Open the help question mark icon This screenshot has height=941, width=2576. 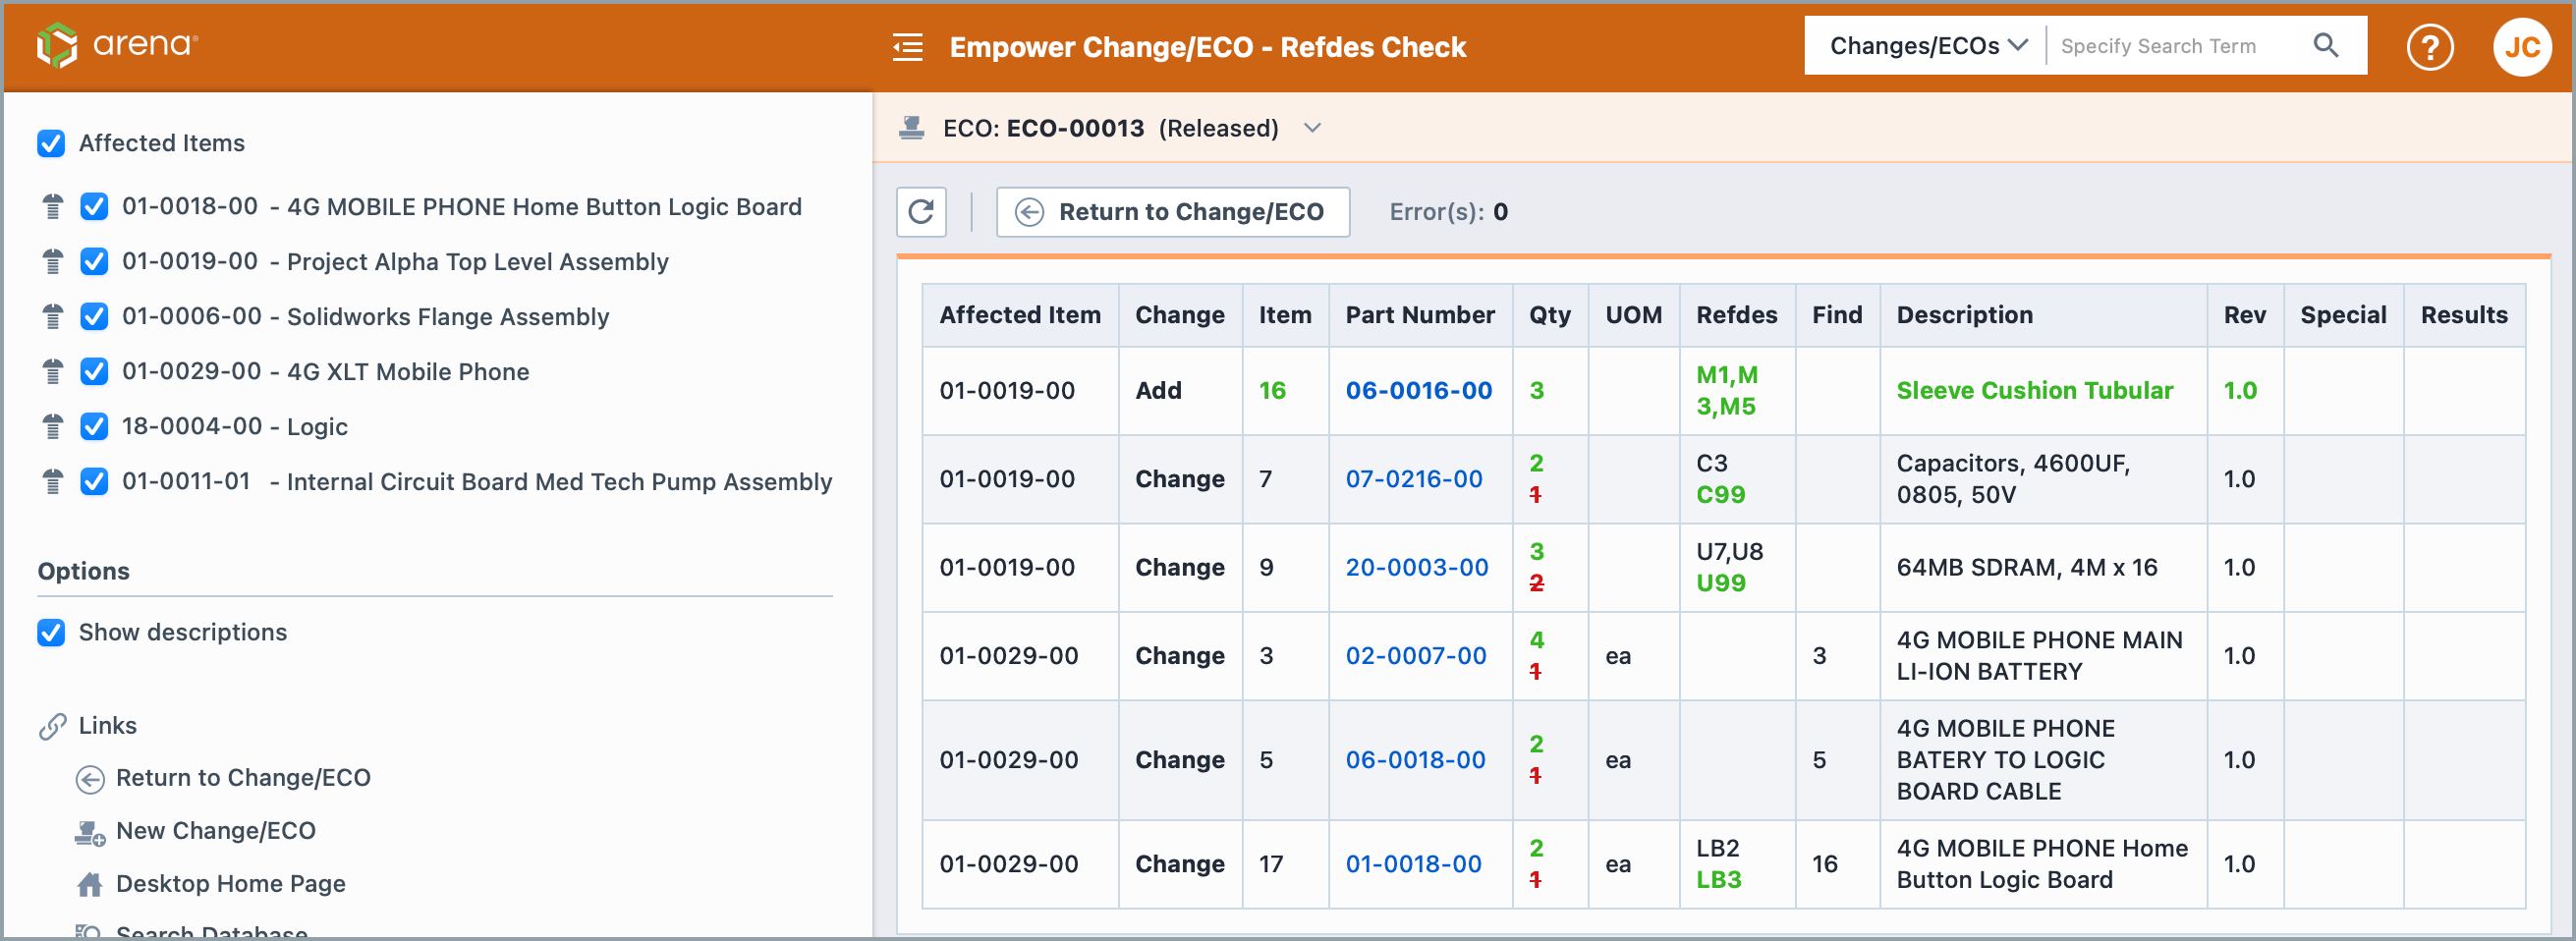(x=2429, y=47)
